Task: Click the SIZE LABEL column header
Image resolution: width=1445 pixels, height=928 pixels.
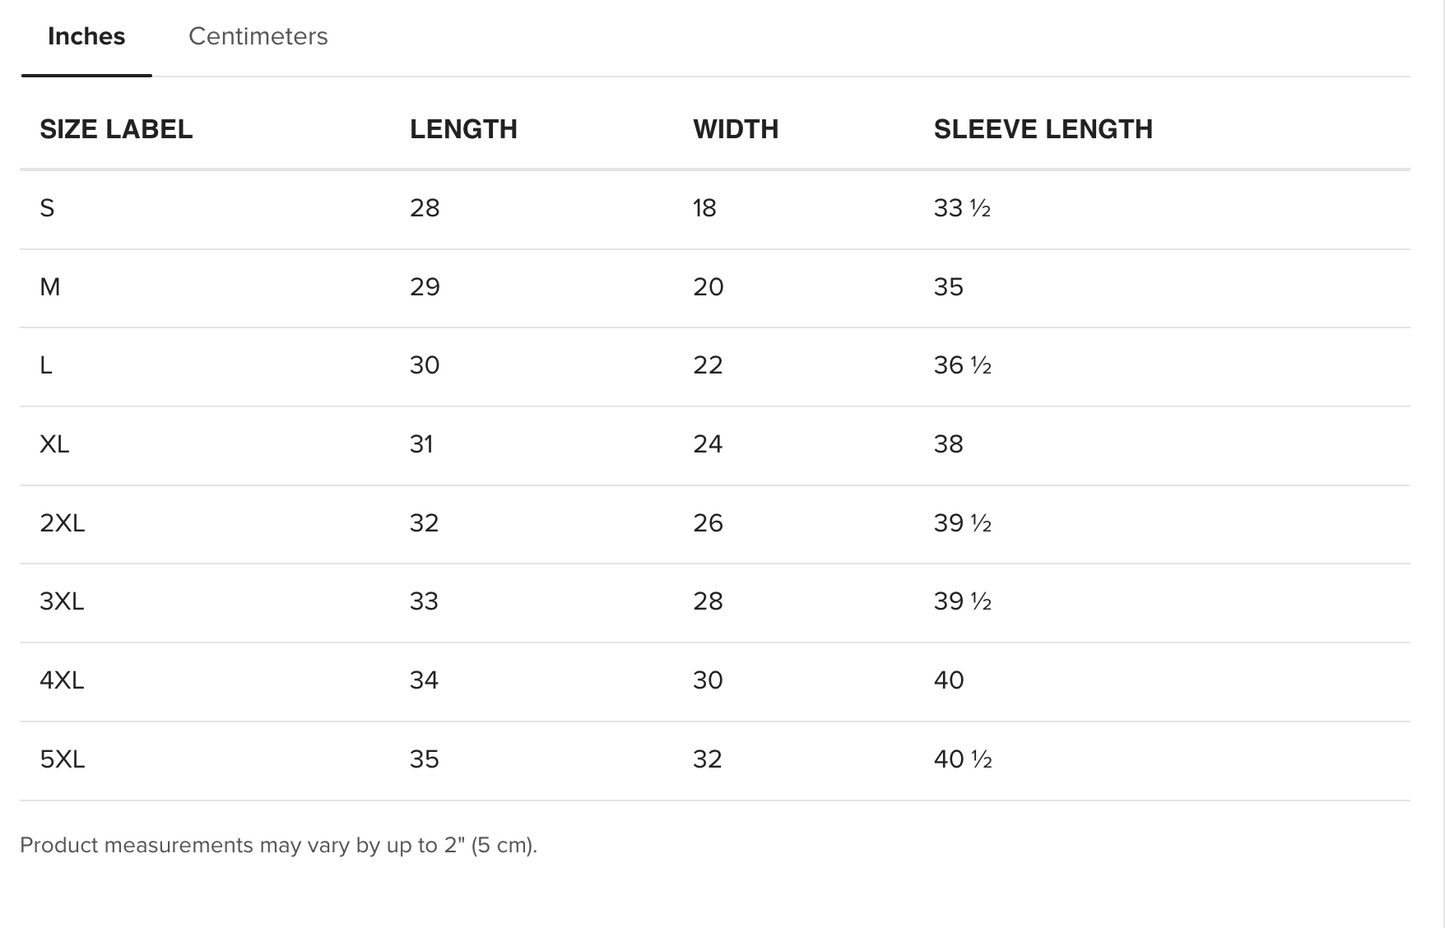Action: pyautogui.click(x=116, y=129)
